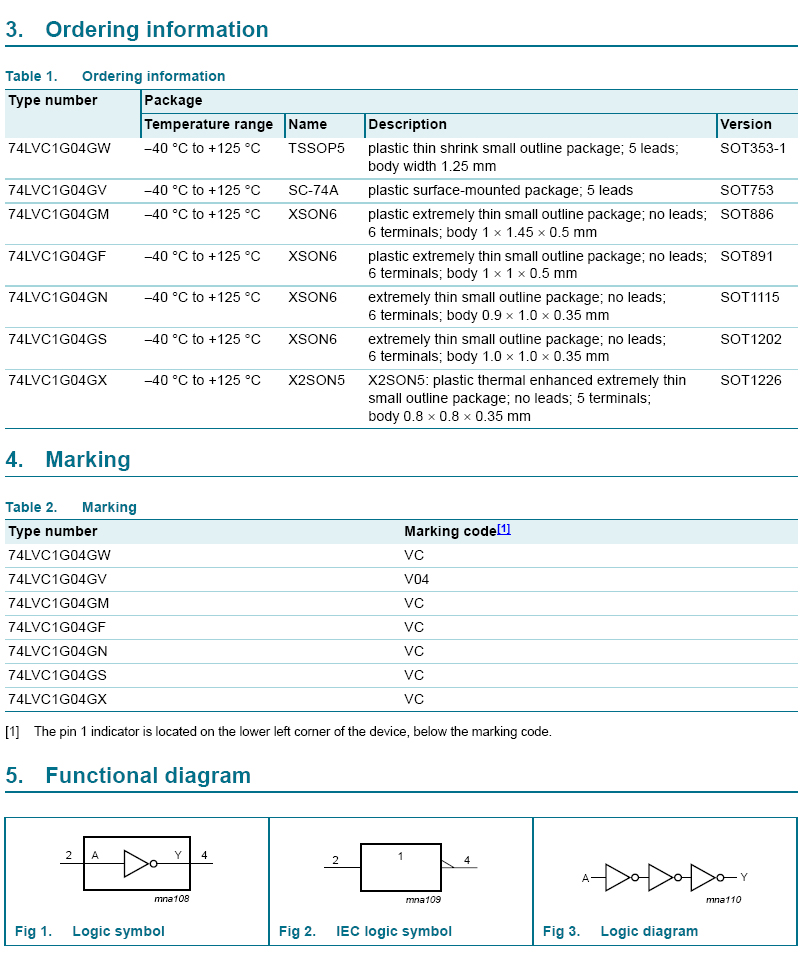Click the V04 marking code

417,579
